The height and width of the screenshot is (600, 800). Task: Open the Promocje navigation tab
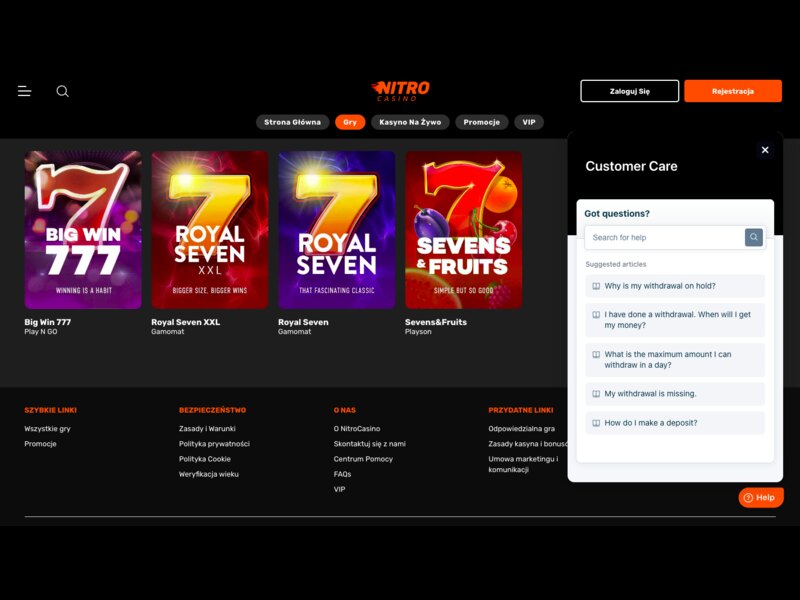pyautogui.click(x=483, y=122)
